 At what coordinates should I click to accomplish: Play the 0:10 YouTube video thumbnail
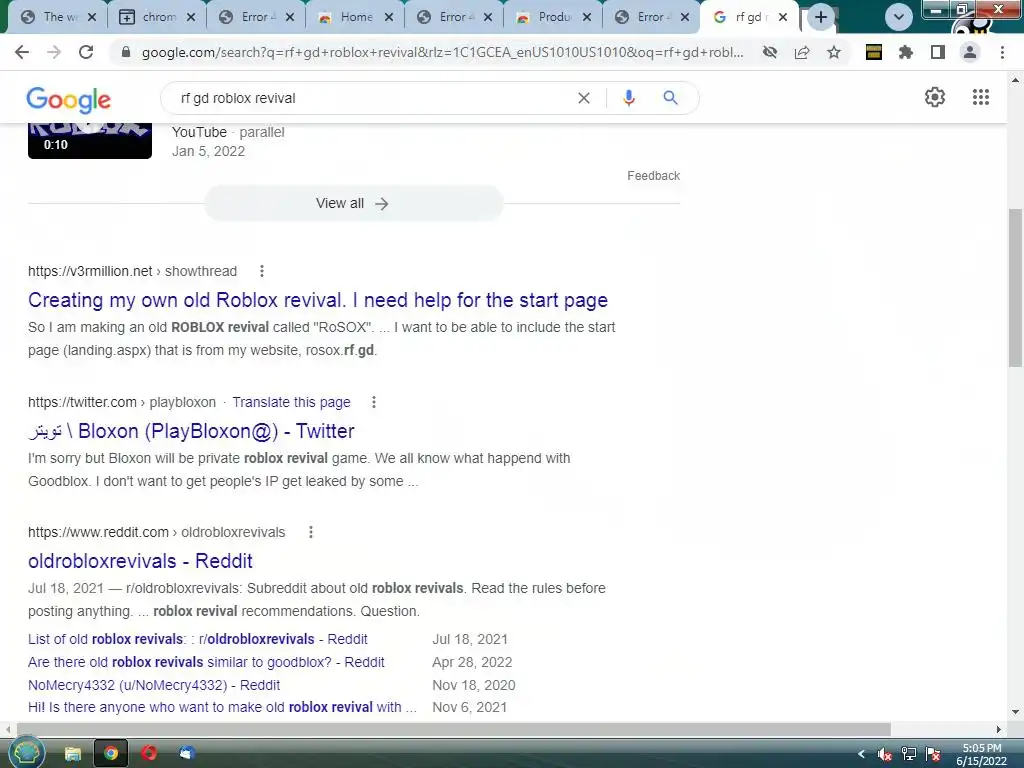90,140
